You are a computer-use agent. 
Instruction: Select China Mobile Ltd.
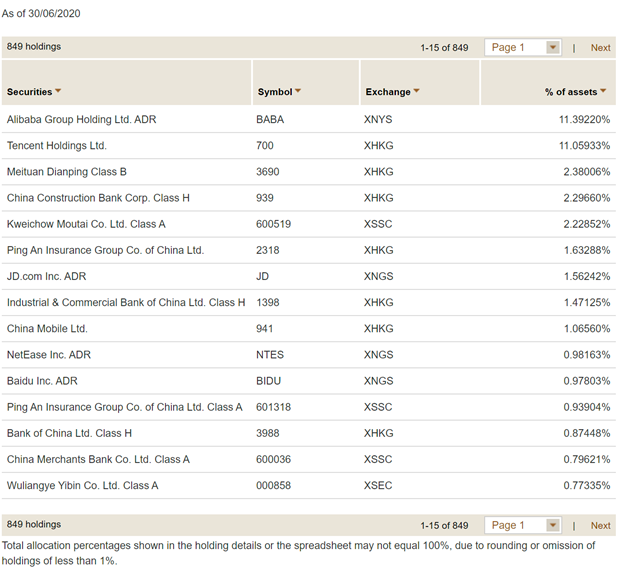tap(47, 329)
